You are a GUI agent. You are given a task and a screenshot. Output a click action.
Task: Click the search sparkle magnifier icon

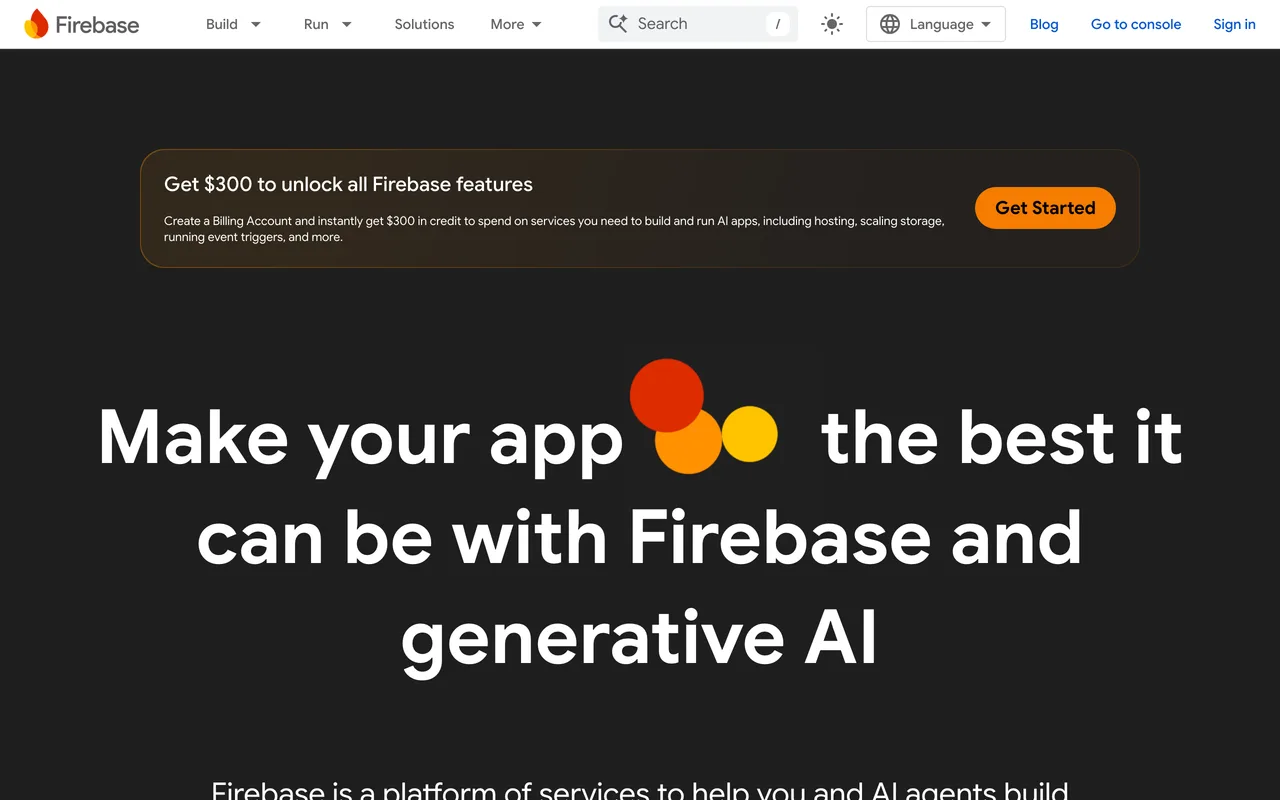tap(618, 24)
